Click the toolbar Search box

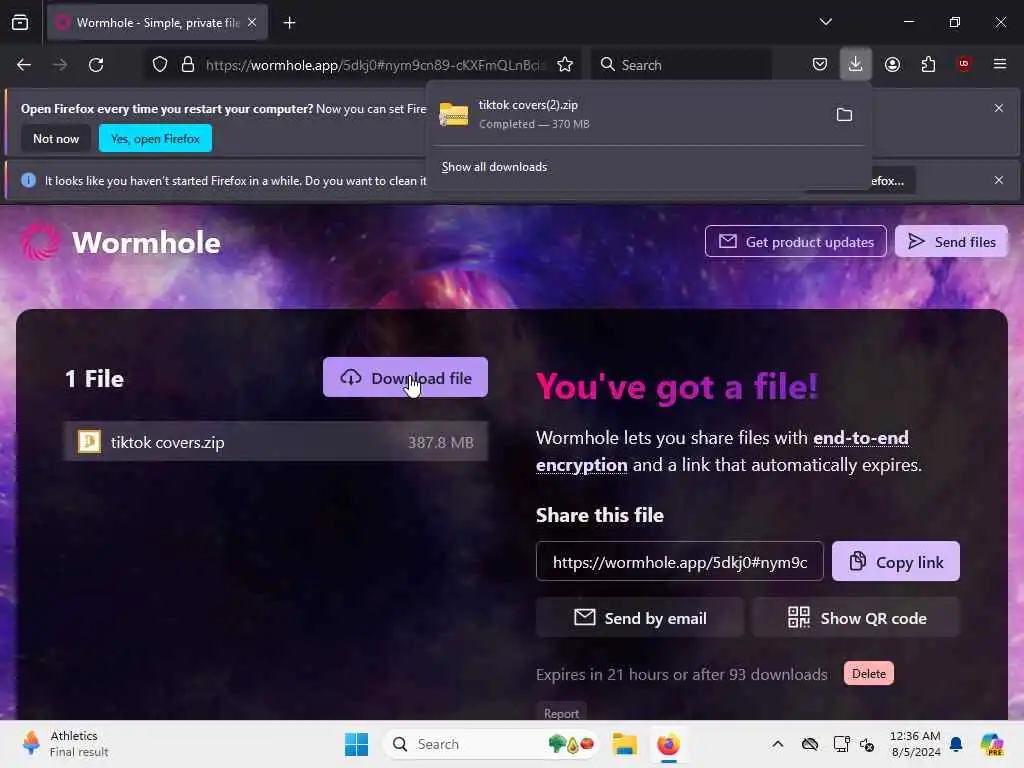tap(682, 65)
